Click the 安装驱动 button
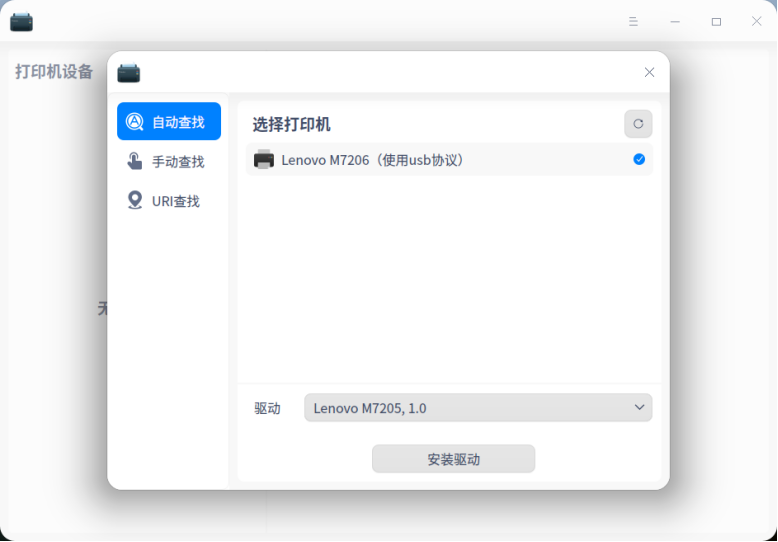778x542 pixels. coord(454,459)
